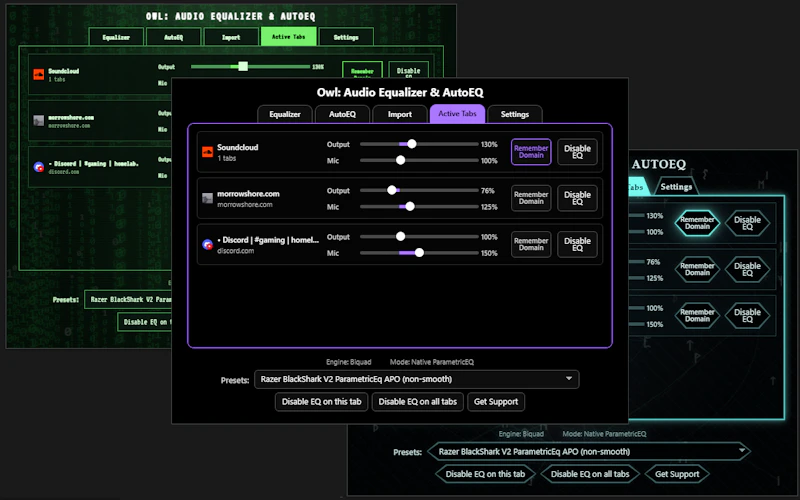The image size is (800, 500).
Task: Click Get Support in the center window
Action: click(x=496, y=402)
